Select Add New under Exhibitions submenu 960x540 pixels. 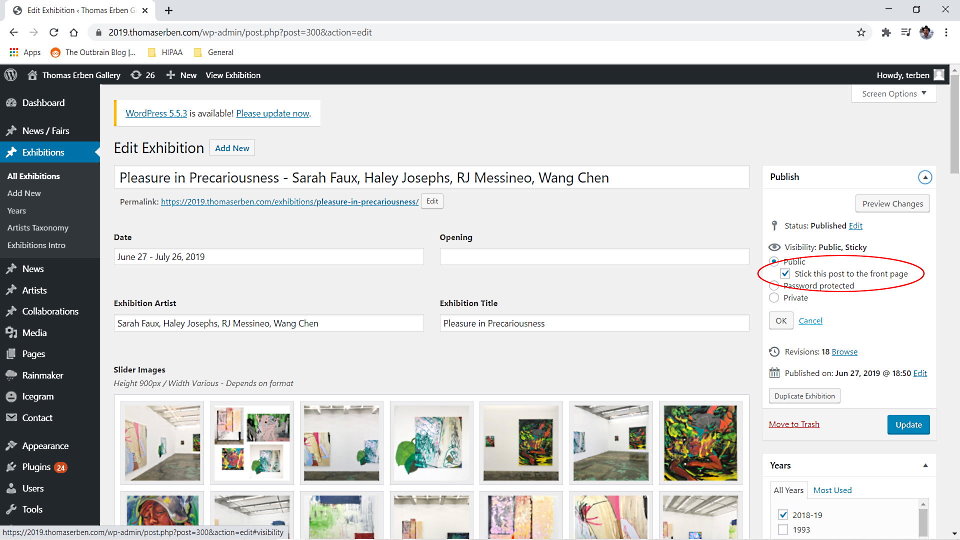click(x=24, y=193)
